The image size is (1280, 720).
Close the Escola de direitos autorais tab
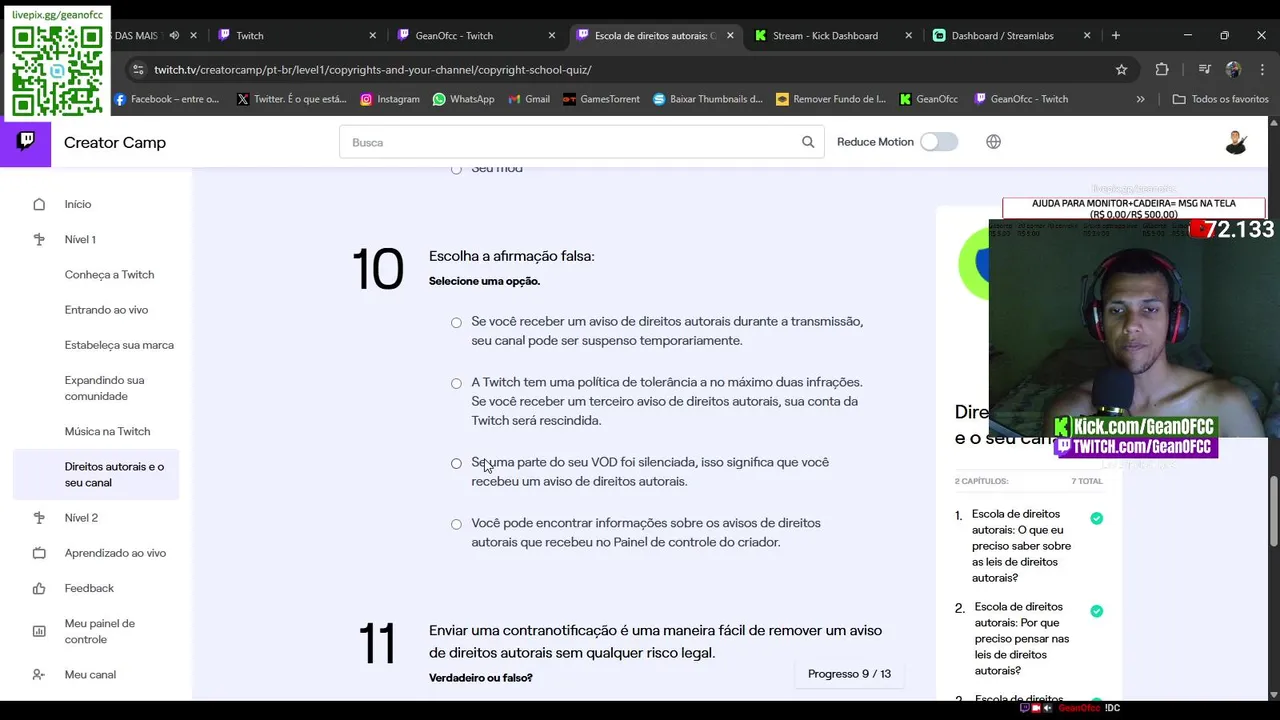point(730,35)
